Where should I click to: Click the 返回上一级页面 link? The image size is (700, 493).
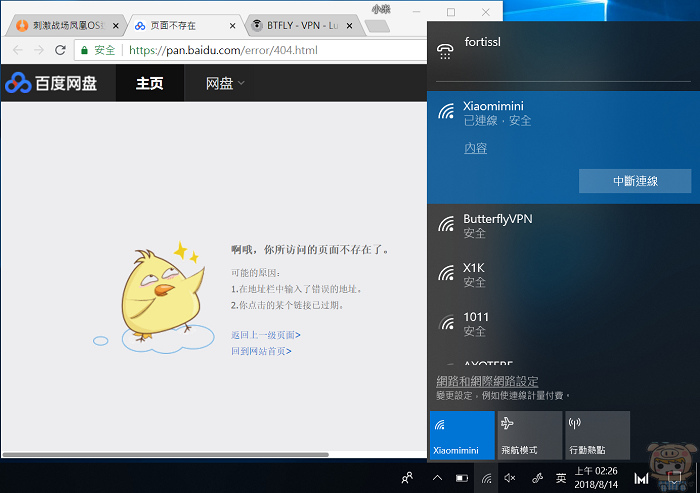point(265,335)
